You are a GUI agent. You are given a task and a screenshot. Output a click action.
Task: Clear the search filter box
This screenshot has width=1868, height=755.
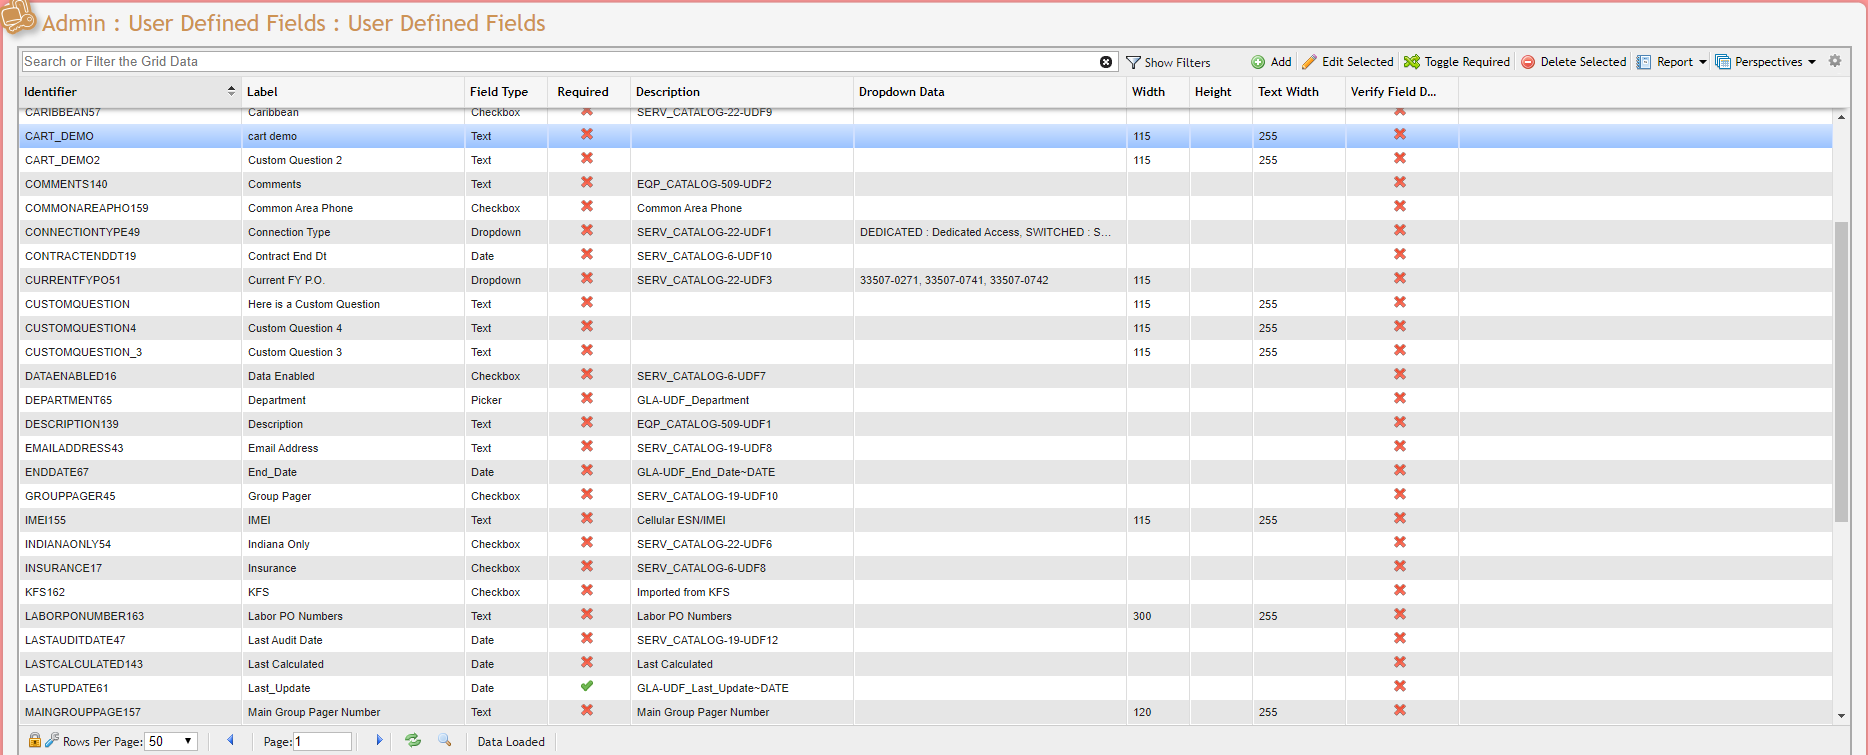click(x=1106, y=62)
